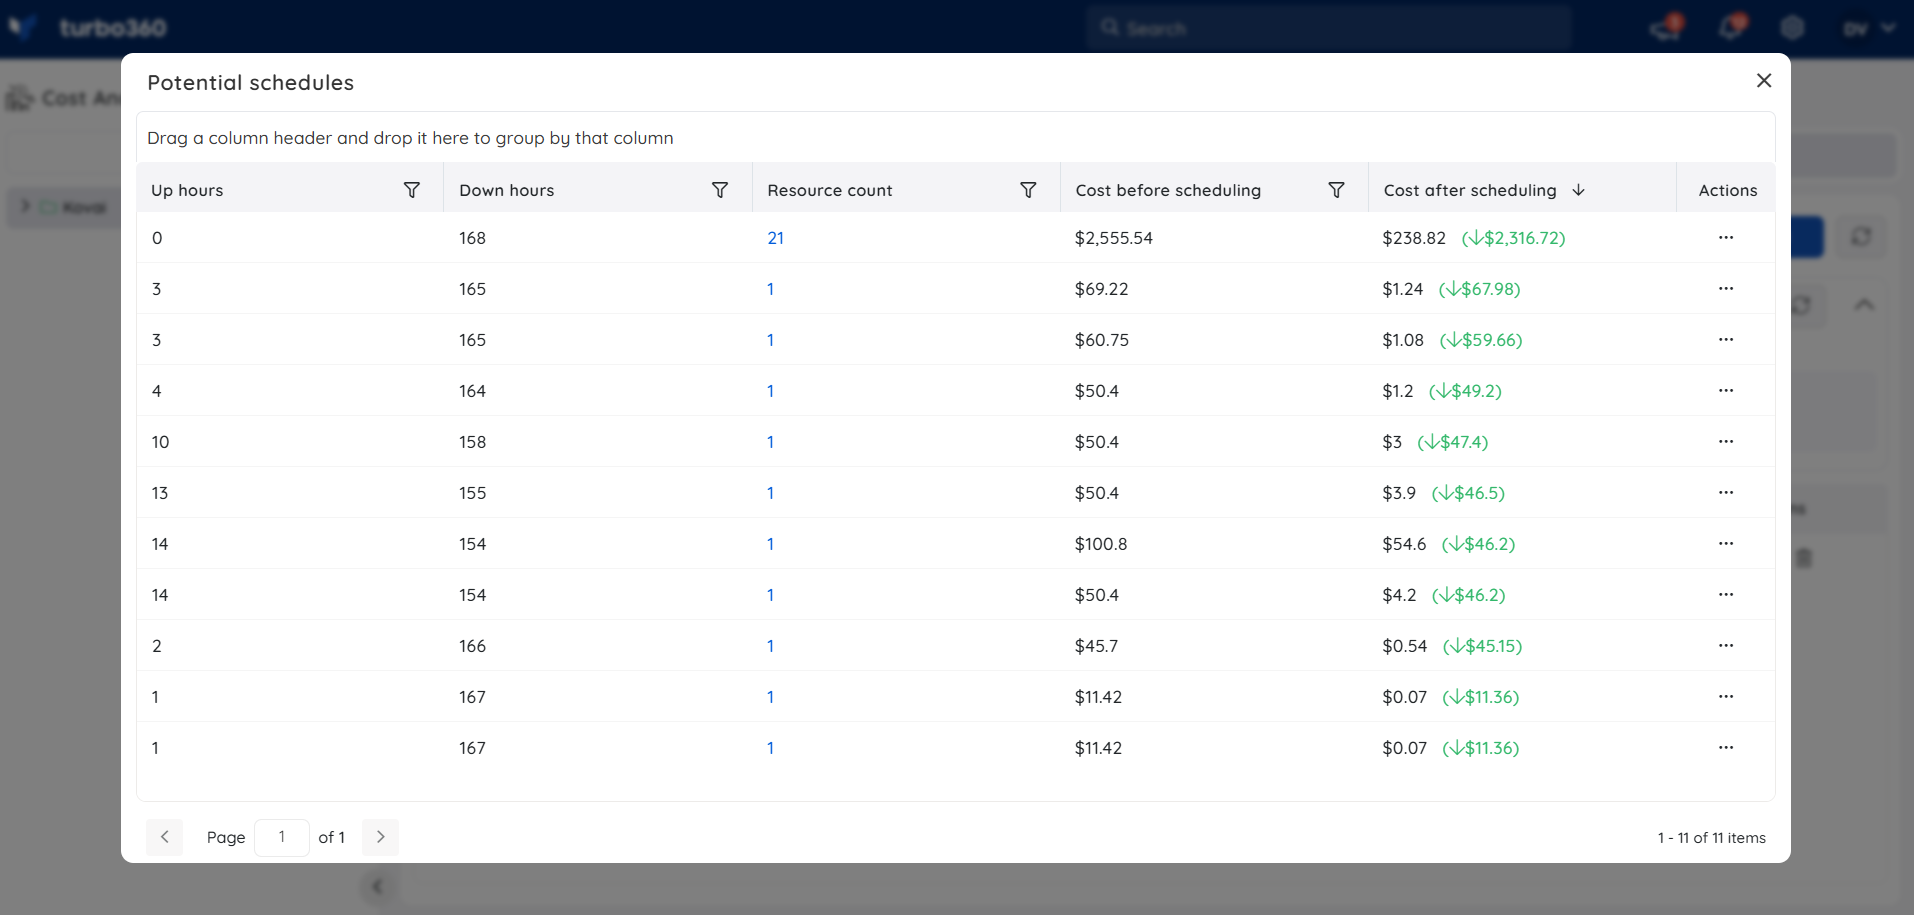Open actions menu for the $4.2 cost-after row
Image resolution: width=1914 pixels, height=915 pixels.
pos(1726,595)
